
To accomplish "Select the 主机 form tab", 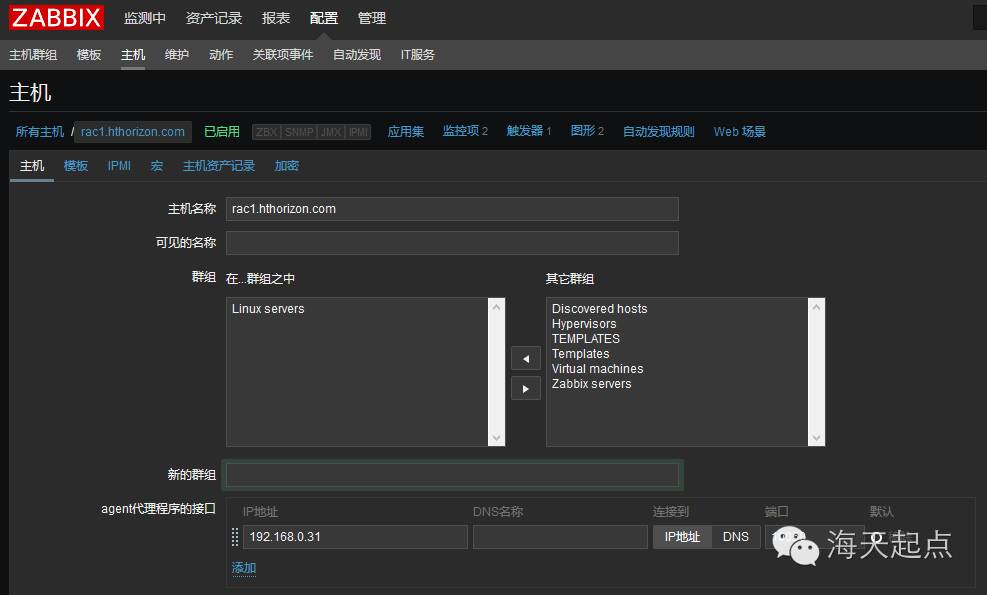I will [32, 166].
